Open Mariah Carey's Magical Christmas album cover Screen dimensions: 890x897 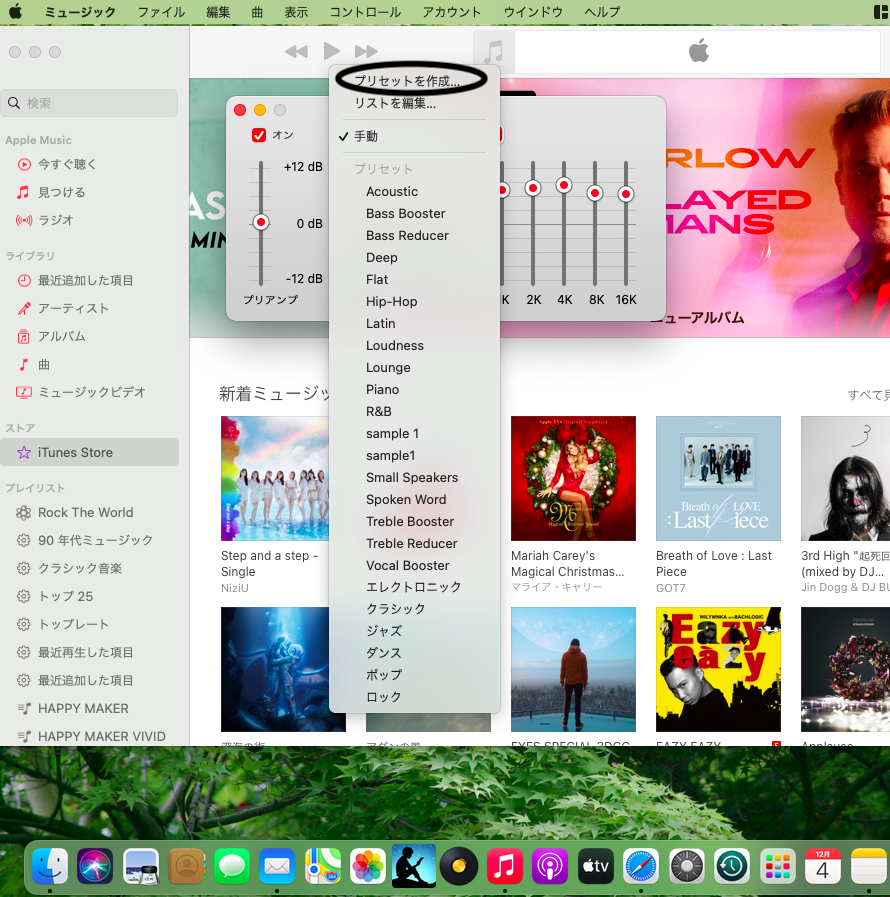[x=573, y=478]
